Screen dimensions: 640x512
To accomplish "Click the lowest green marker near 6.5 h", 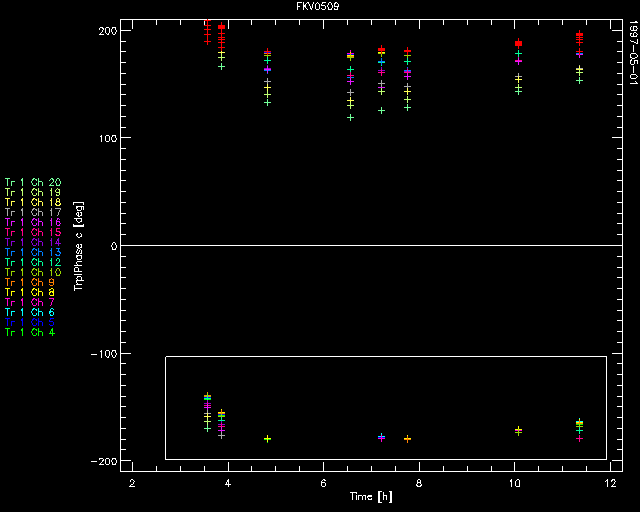I will [x=350, y=117].
